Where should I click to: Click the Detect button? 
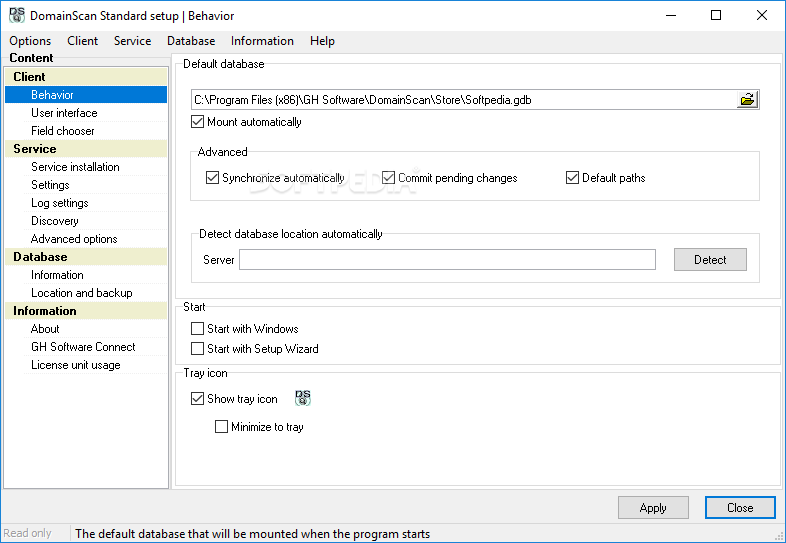point(710,260)
